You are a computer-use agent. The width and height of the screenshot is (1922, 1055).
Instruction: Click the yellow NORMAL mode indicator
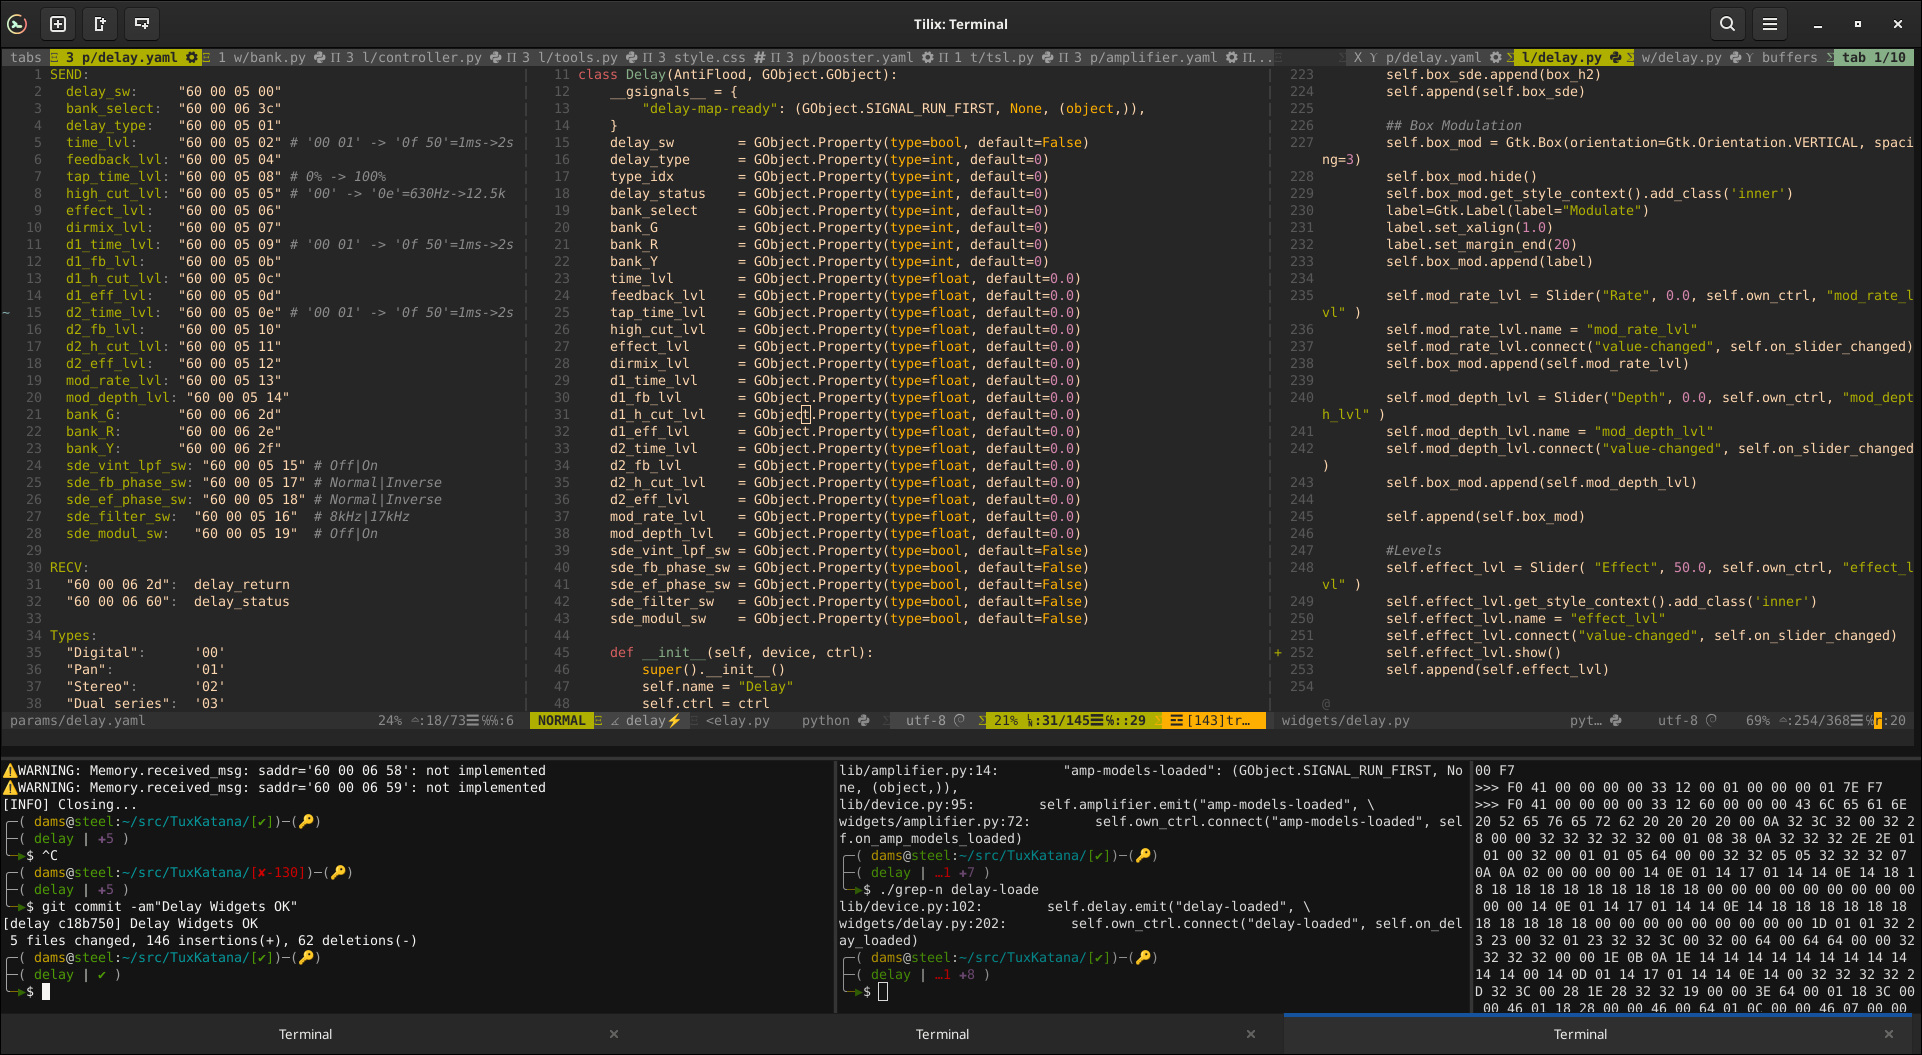[561, 721]
